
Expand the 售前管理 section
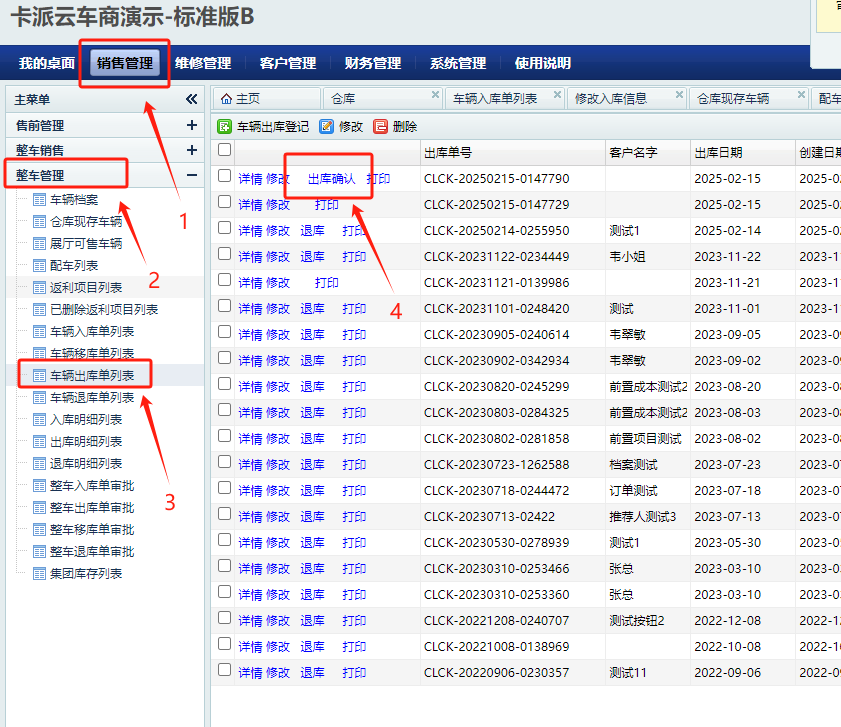pyautogui.click(x=191, y=125)
